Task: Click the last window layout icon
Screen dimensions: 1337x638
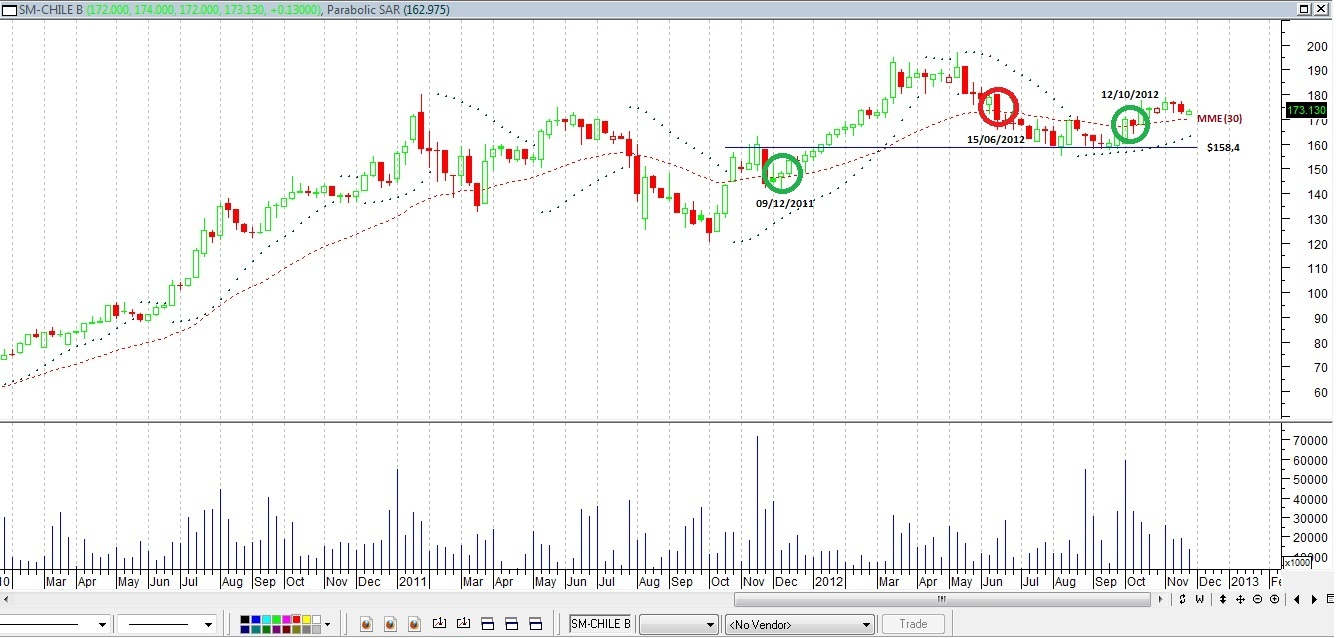Action: 535,623
